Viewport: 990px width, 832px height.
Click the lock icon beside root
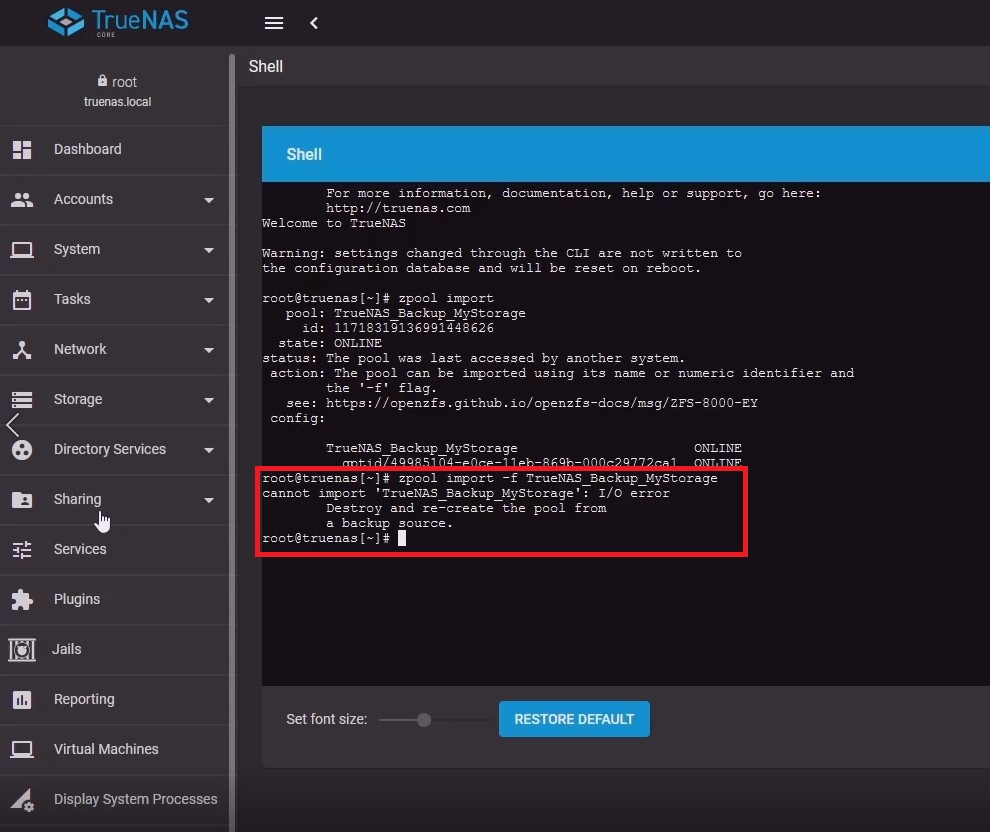(x=102, y=81)
